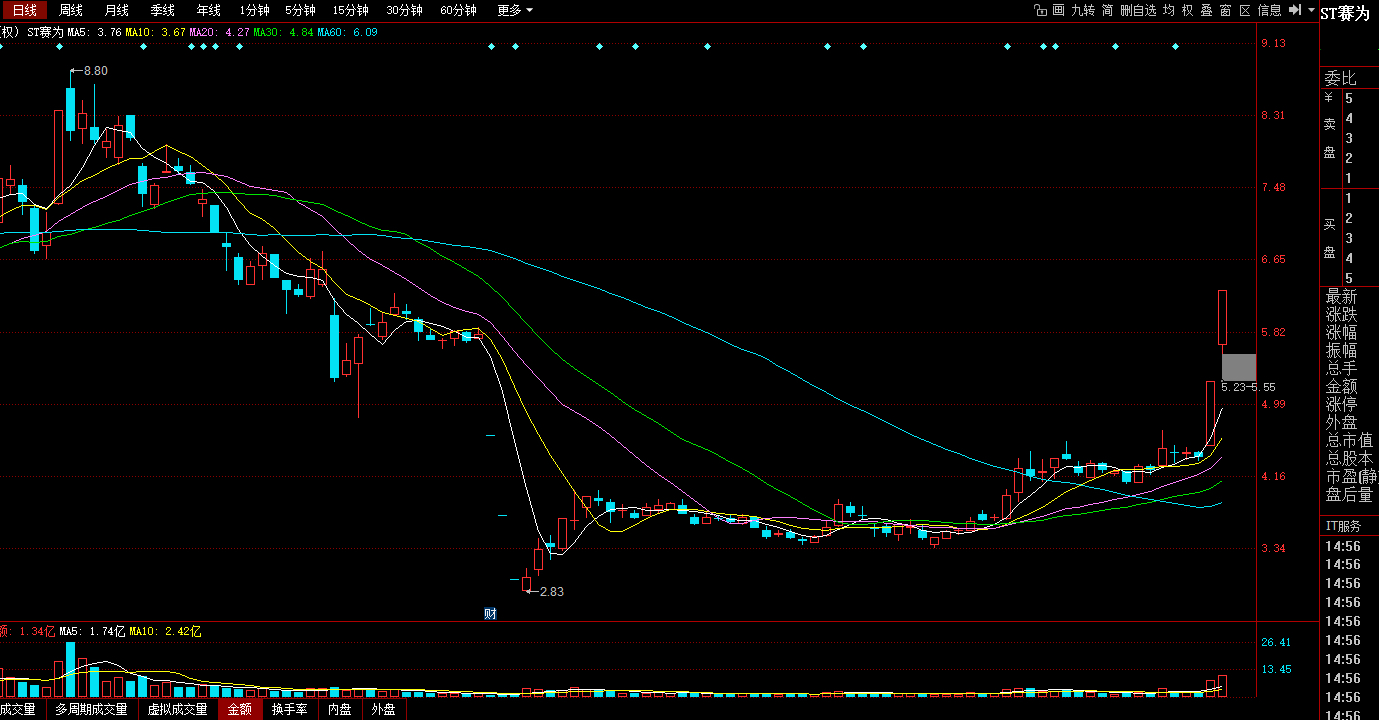The height and width of the screenshot is (720, 1379).
Task: Click the 财 financial marker on chart
Action: tap(490, 613)
